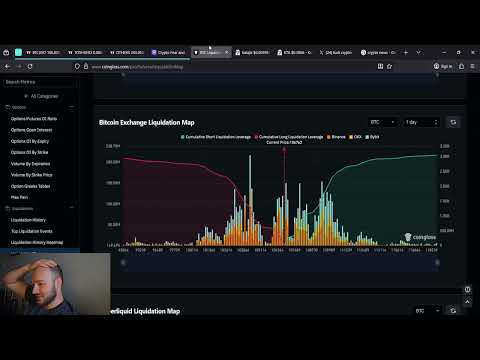This screenshot has height=360, width=480.
Task: Open Options OI By Expiry
Action: [x=30, y=141]
